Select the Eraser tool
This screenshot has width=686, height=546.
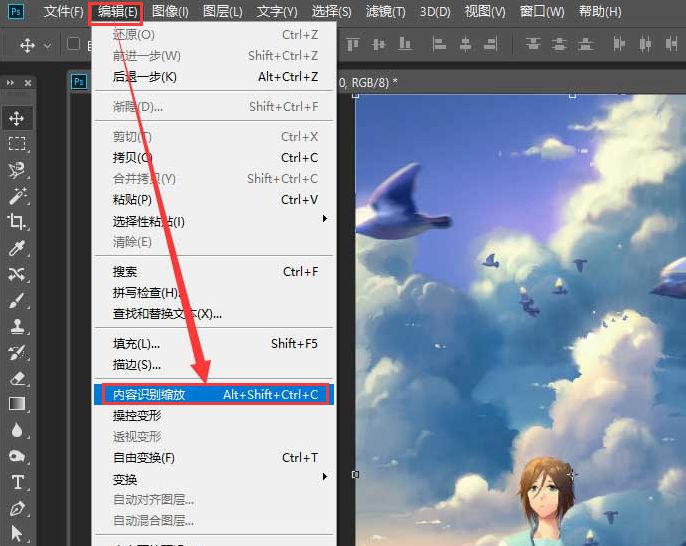(17, 378)
